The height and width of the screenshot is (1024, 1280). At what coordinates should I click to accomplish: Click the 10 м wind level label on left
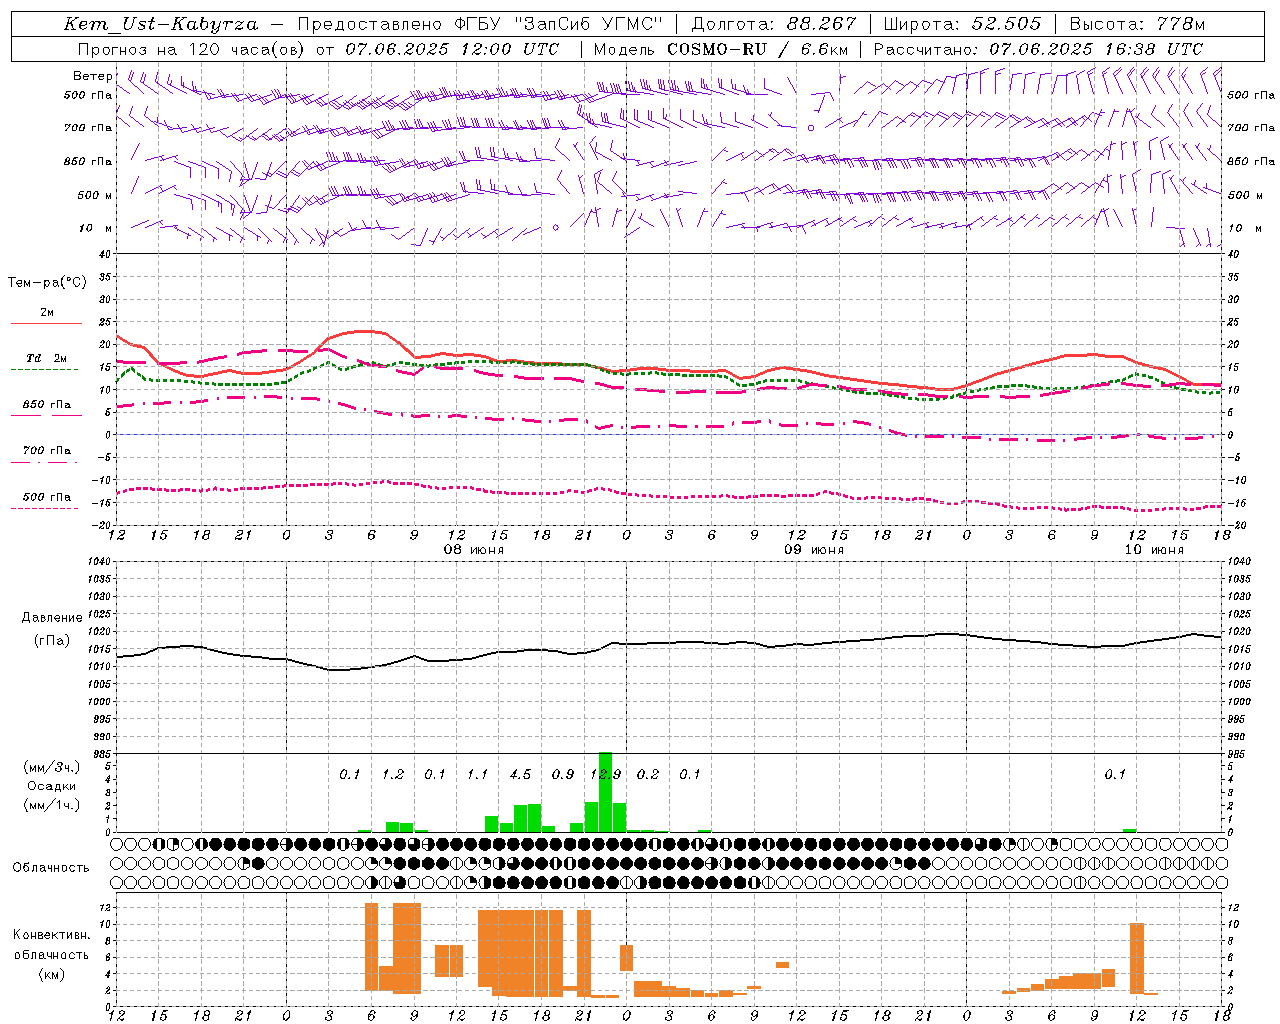[96, 228]
